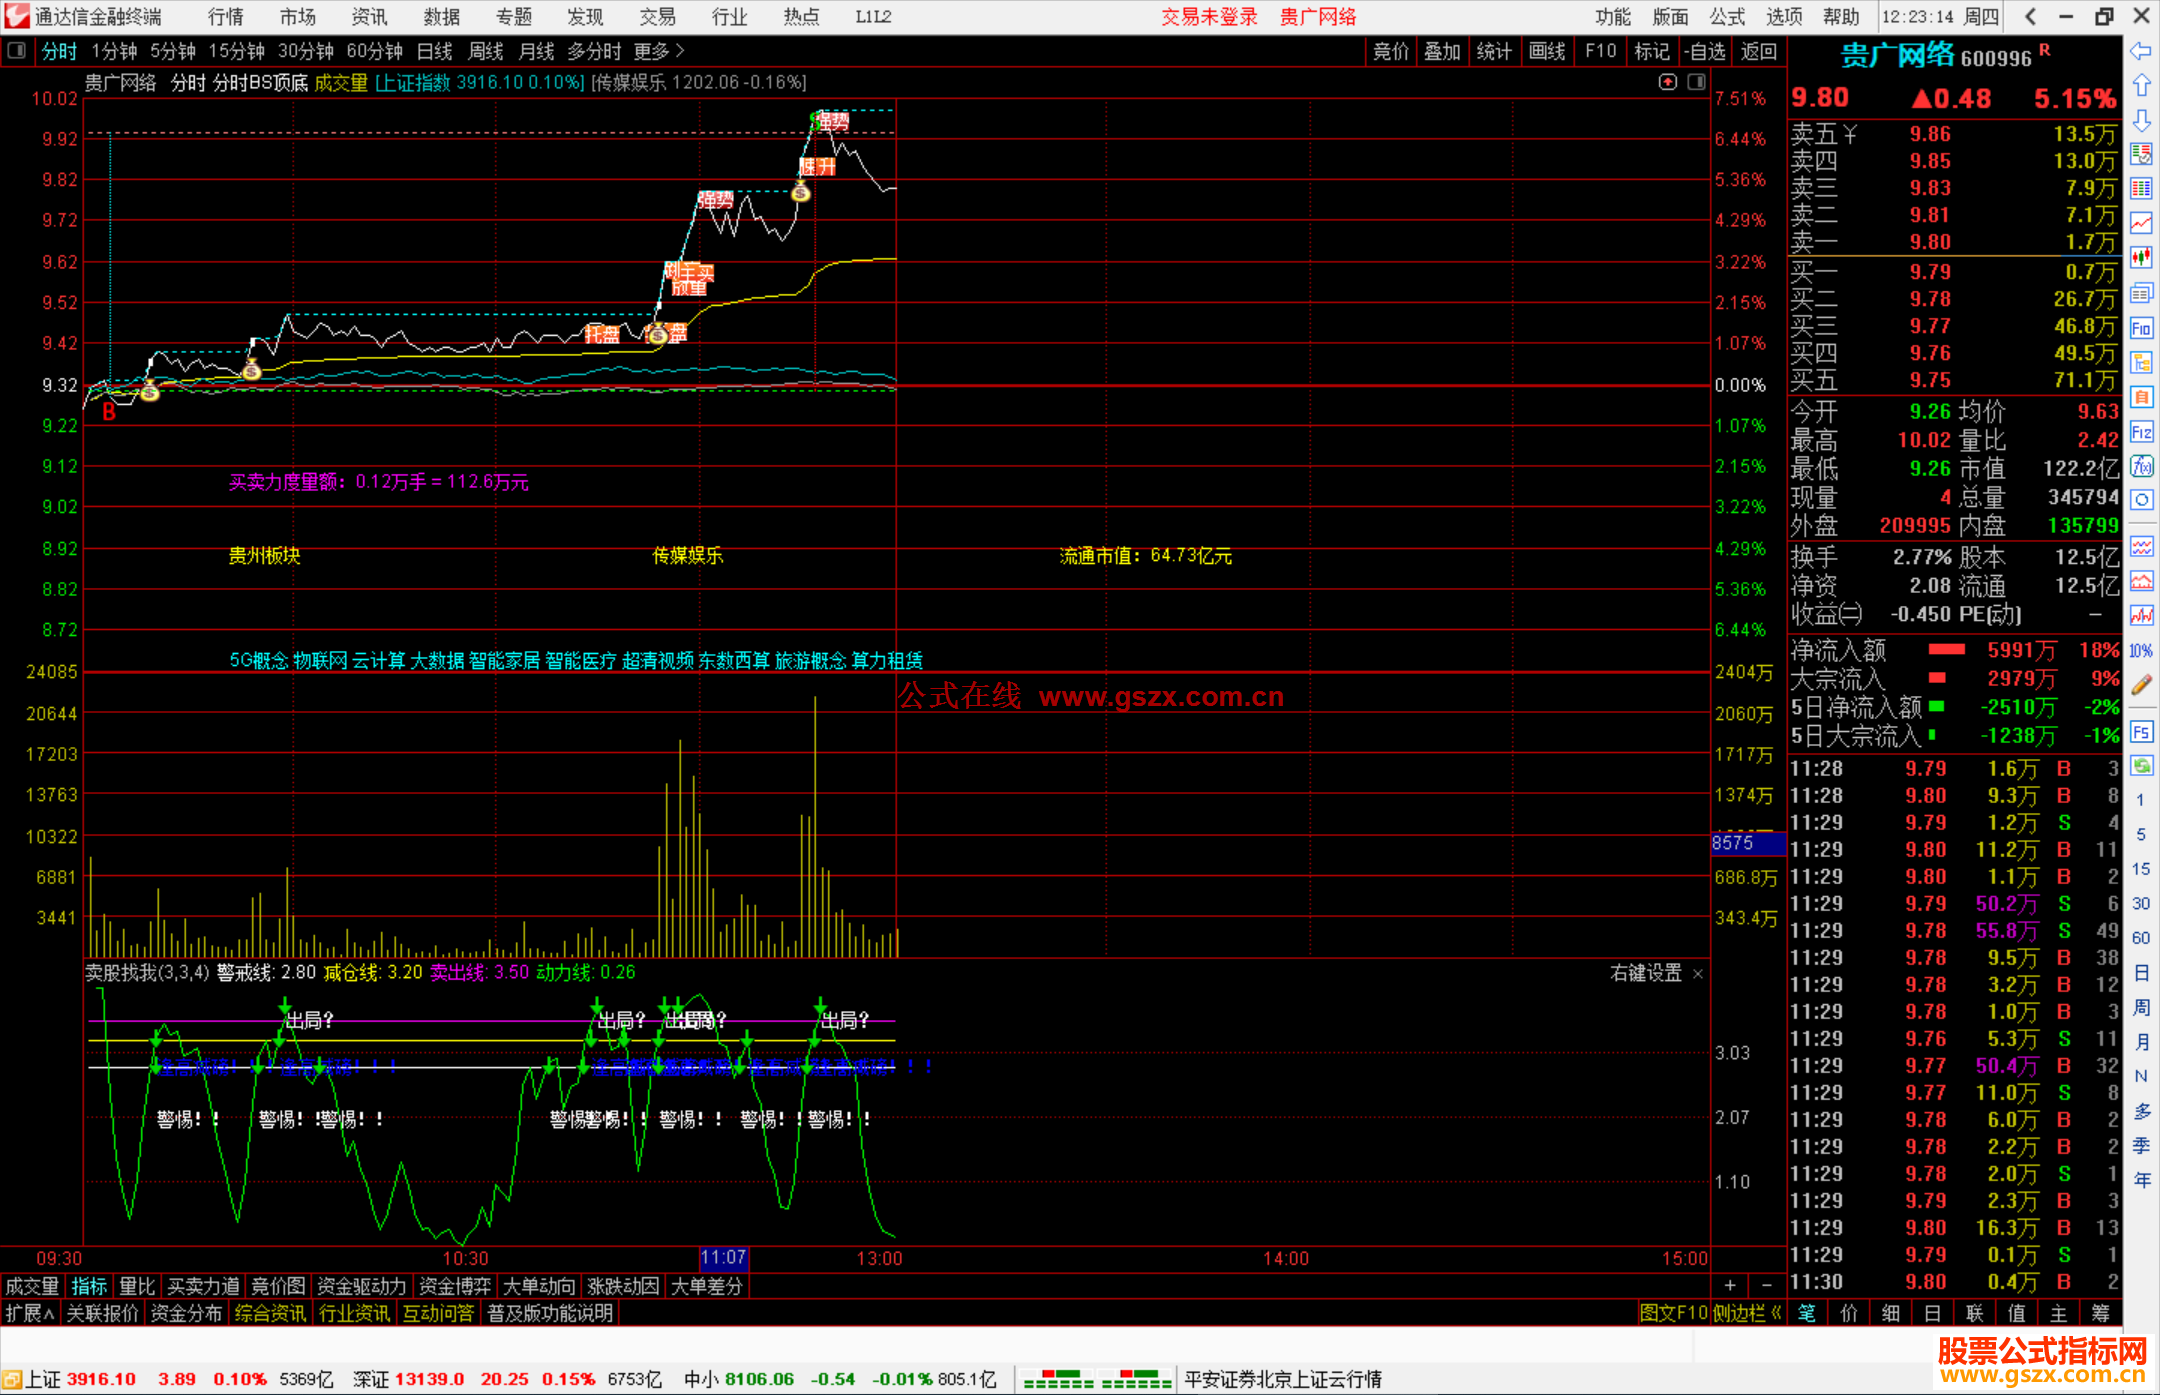The height and width of the screenshot is (1395, 2160).
Task: Open the candlestick chart sidebar icon
Action: pos(2140,258)
